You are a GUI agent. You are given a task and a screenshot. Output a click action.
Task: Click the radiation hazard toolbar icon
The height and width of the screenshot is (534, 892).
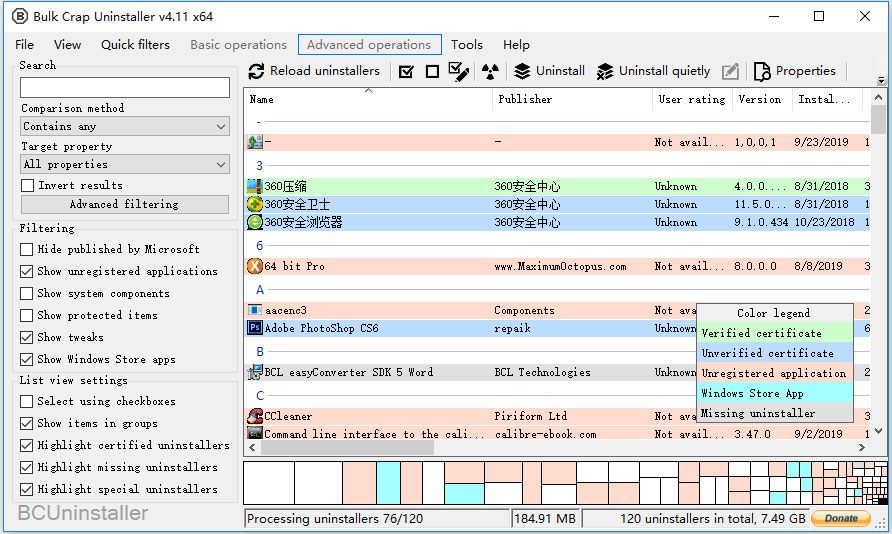tap(490, 72)
